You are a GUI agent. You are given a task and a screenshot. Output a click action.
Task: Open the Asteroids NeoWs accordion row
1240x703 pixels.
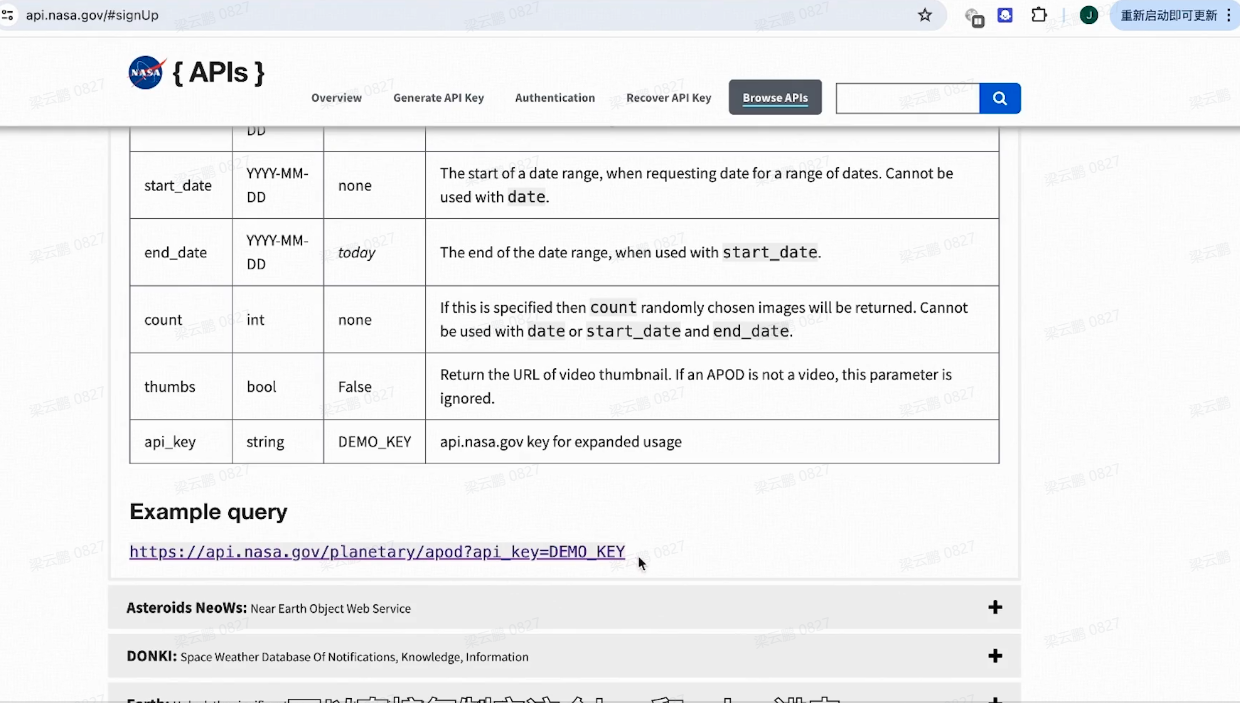[564, 607]
